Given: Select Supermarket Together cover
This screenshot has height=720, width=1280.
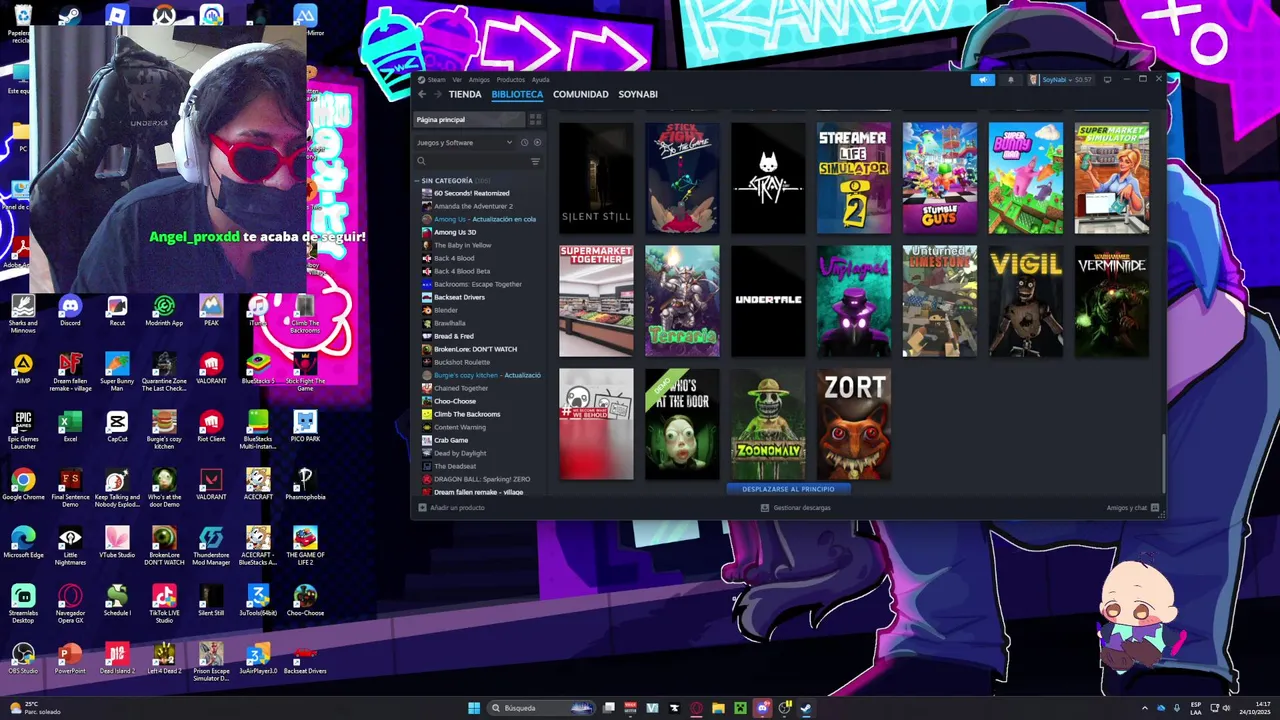Looking at the screenshot, I should click(x=596, y=301).
